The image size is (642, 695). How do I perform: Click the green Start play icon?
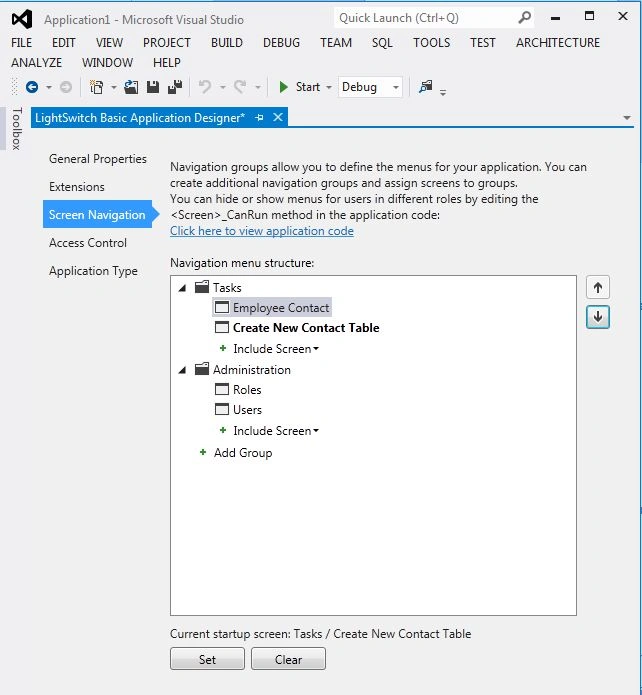(x=283, y=87)
